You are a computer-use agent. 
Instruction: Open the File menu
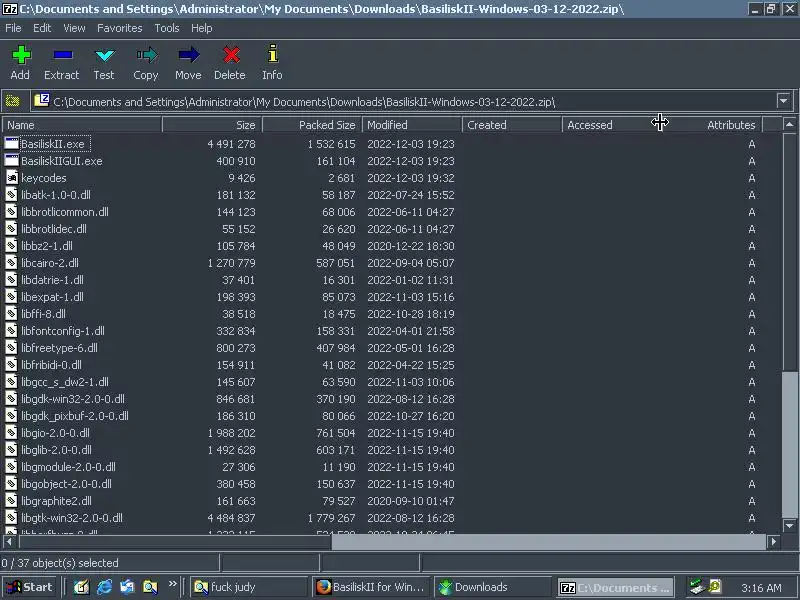13,28
